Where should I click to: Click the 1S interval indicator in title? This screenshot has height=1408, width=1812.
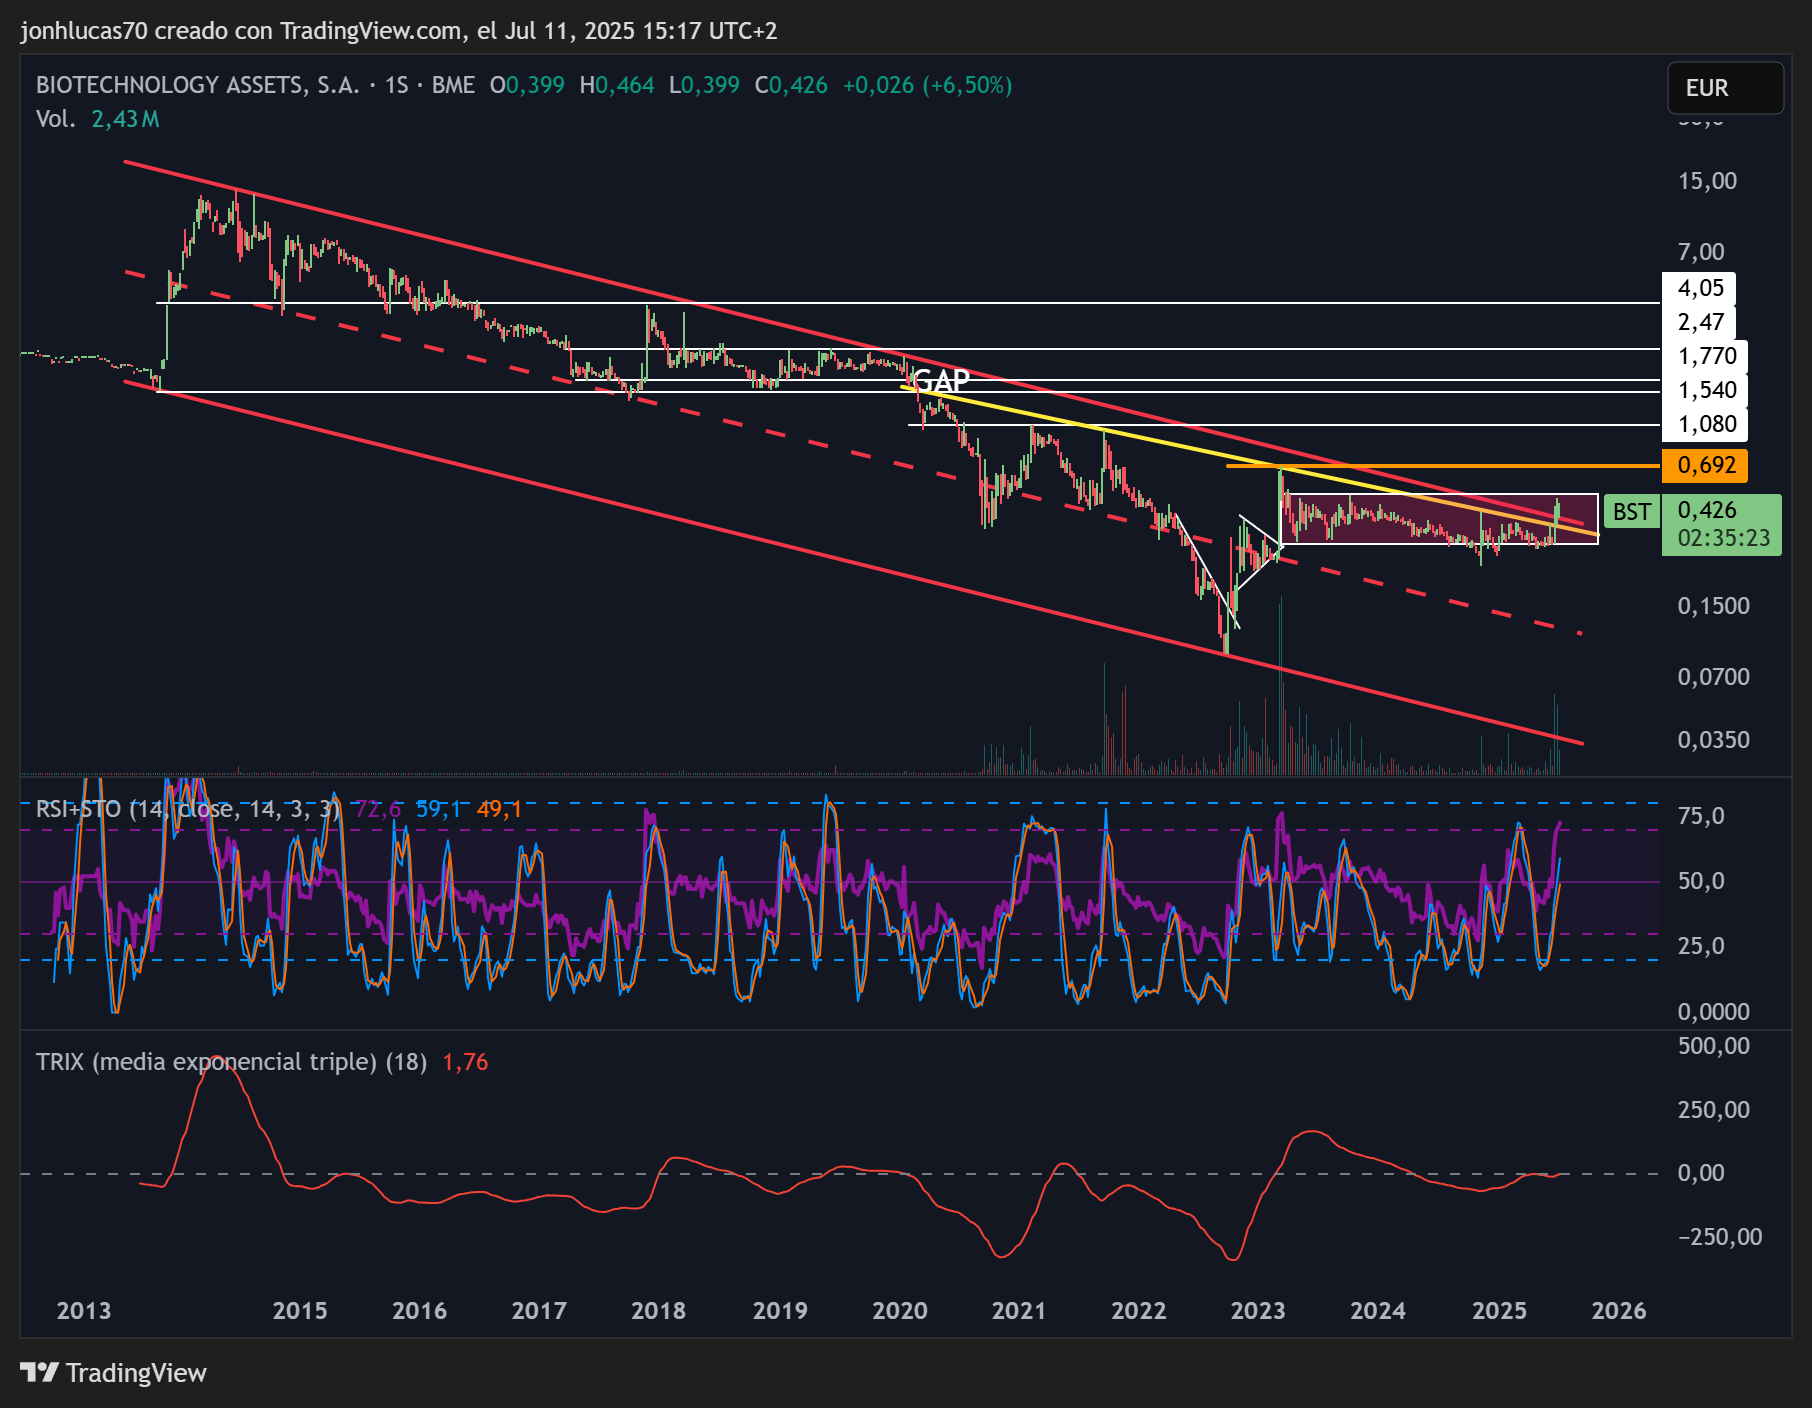[396, 85]
